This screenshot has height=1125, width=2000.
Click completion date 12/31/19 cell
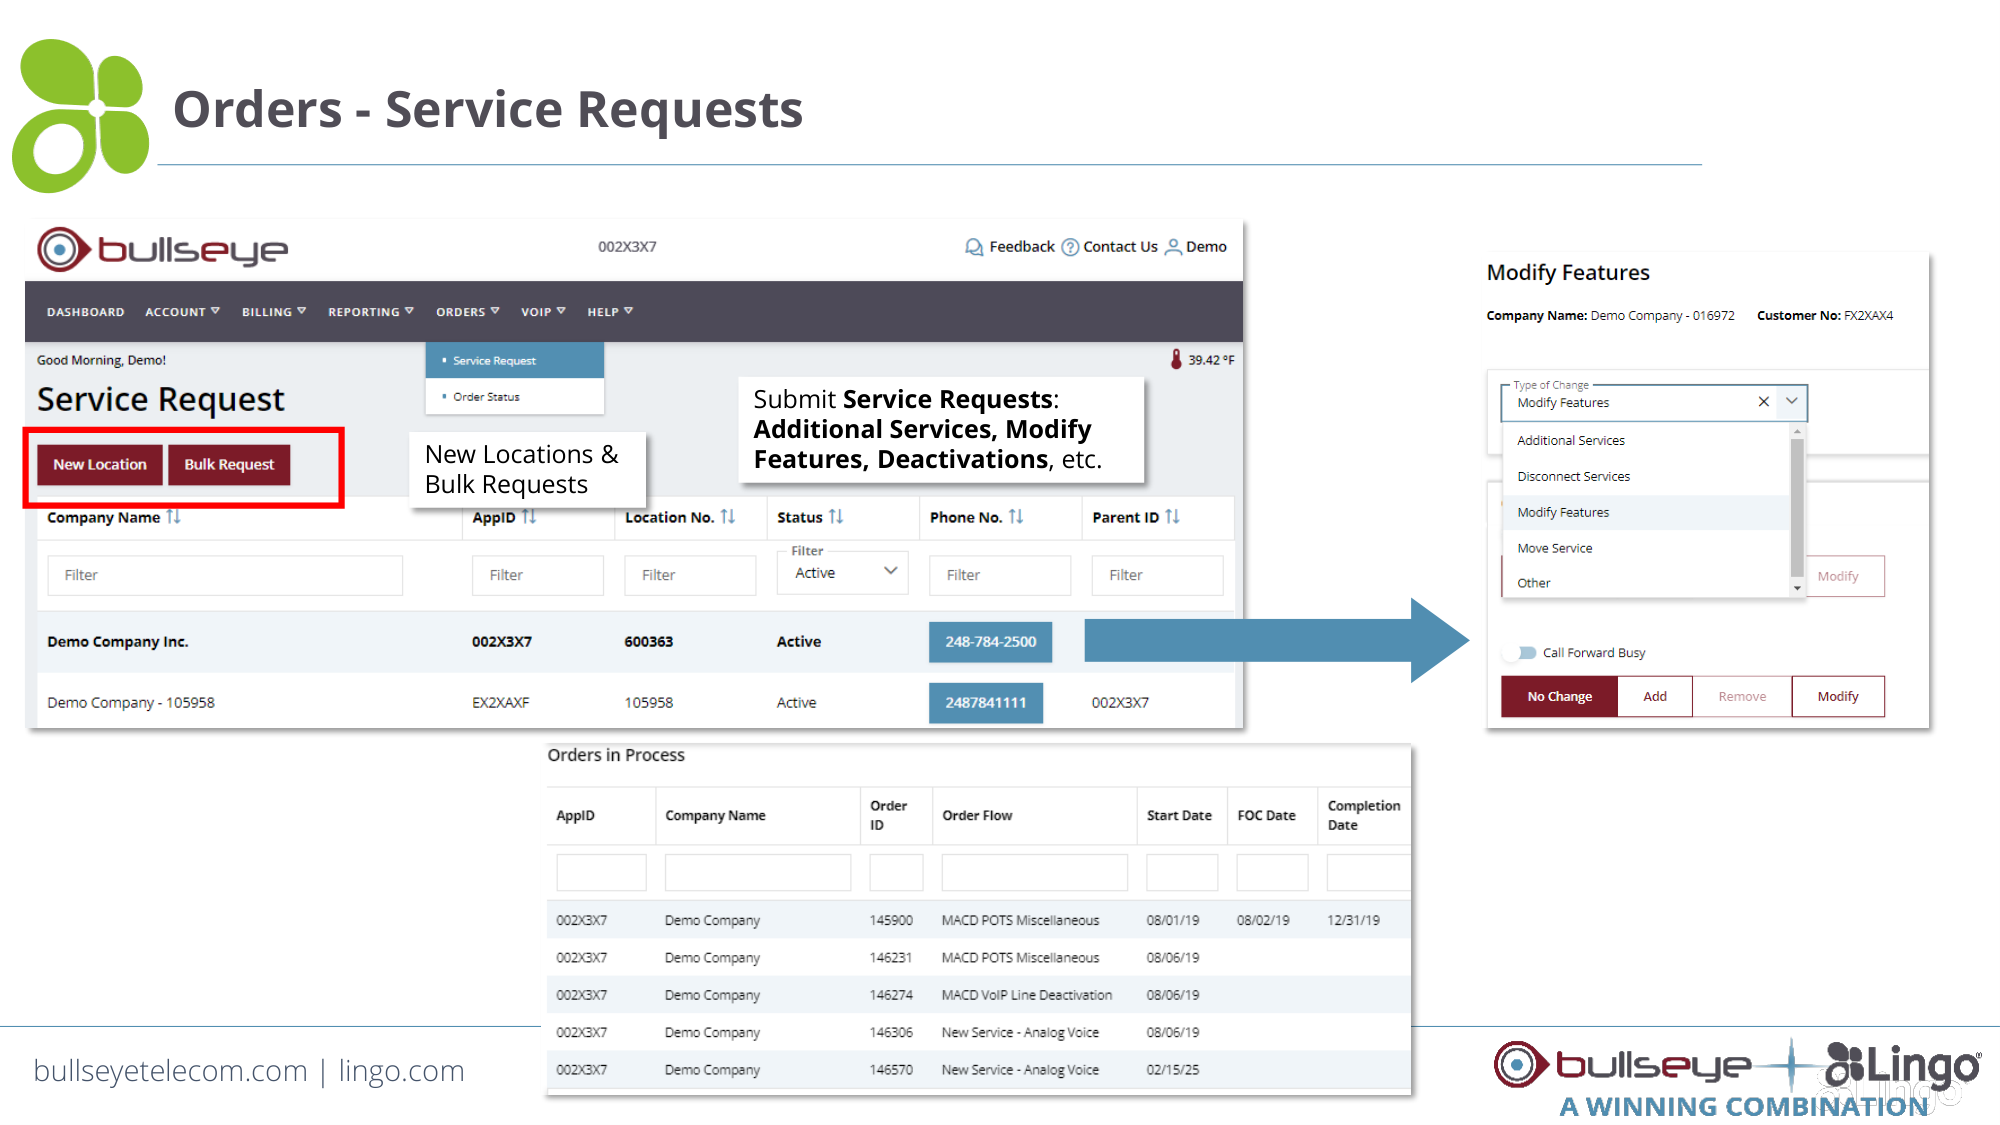[1353, 921]
